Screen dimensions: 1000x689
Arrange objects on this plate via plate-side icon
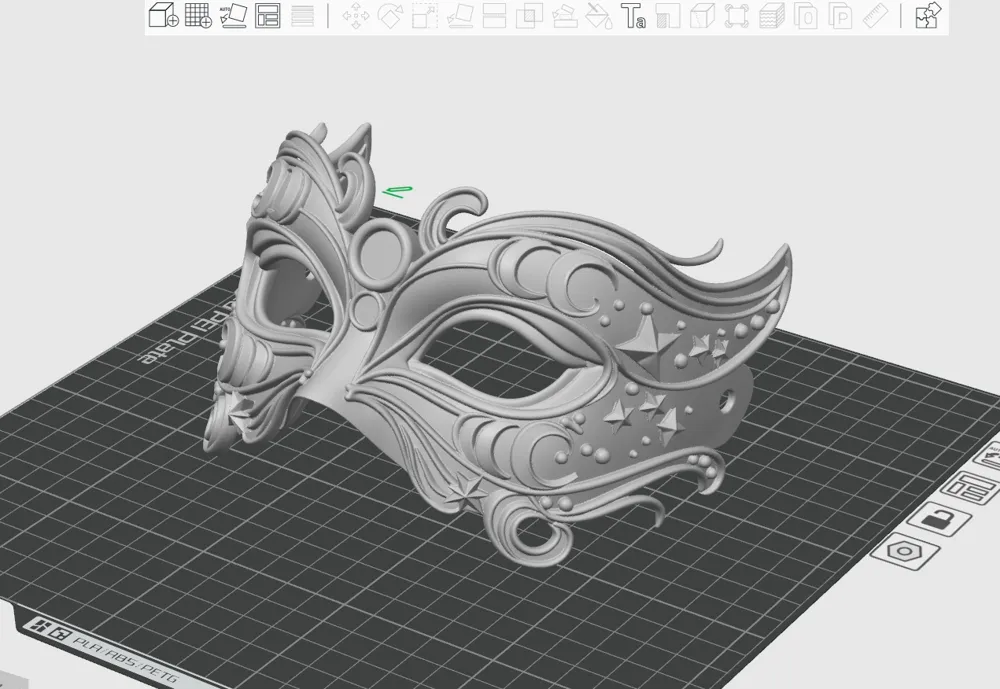click(x=968, y=488)
